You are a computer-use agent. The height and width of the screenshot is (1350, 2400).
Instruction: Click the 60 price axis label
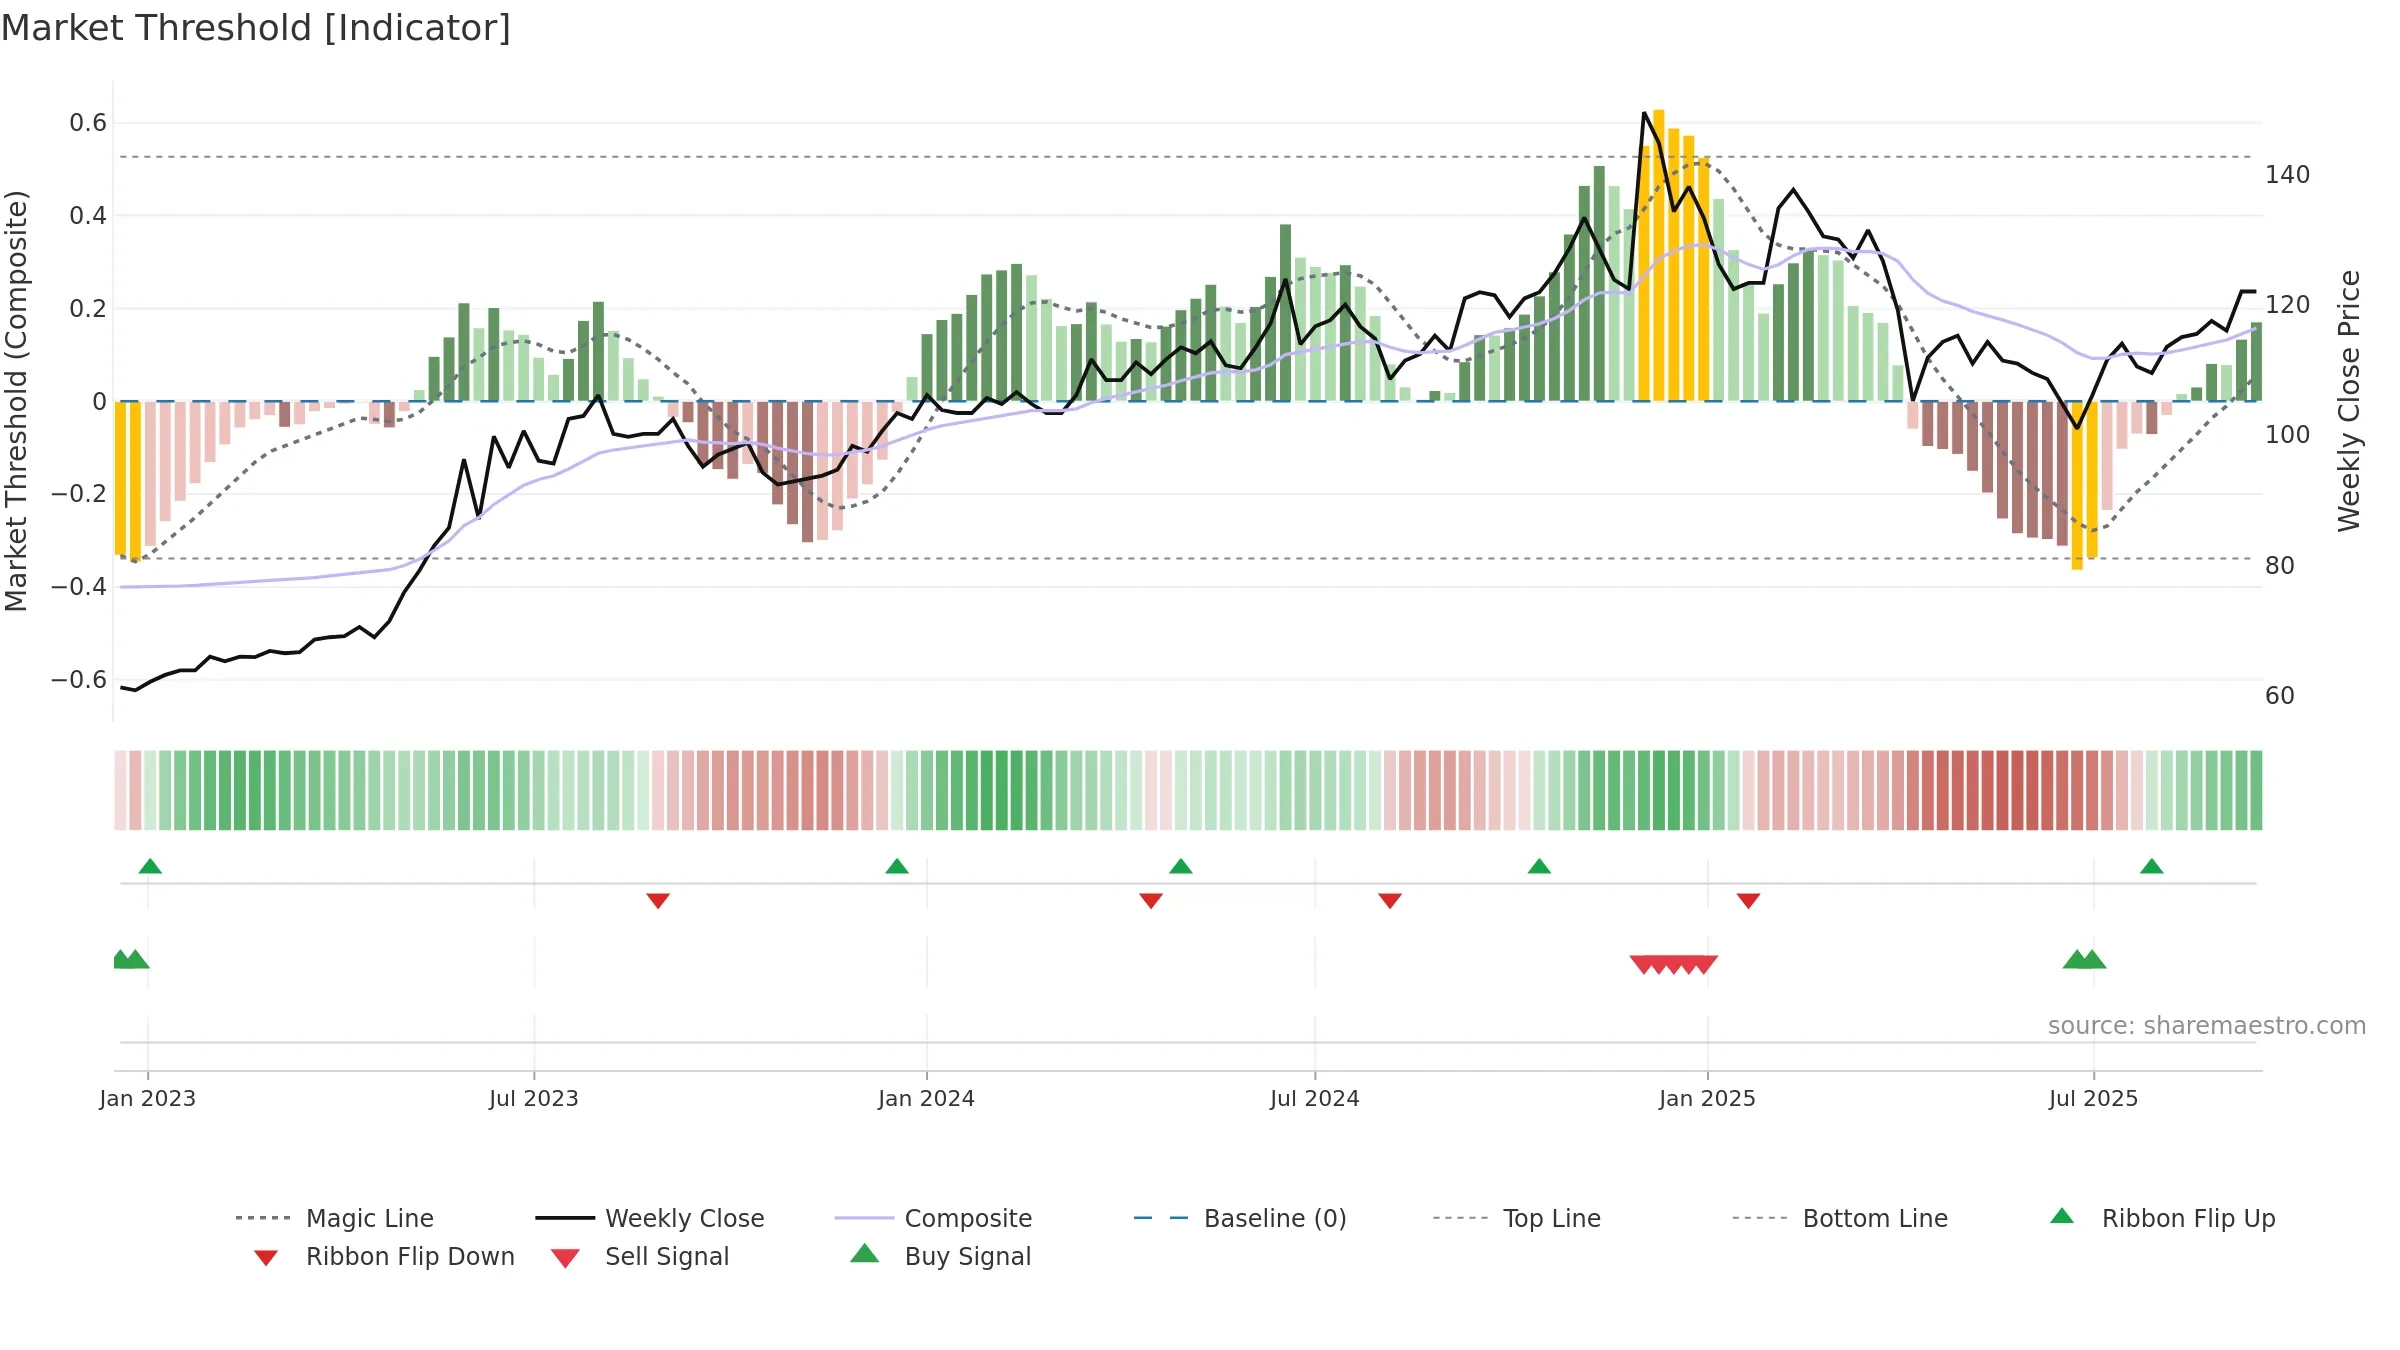(2280, 696)
